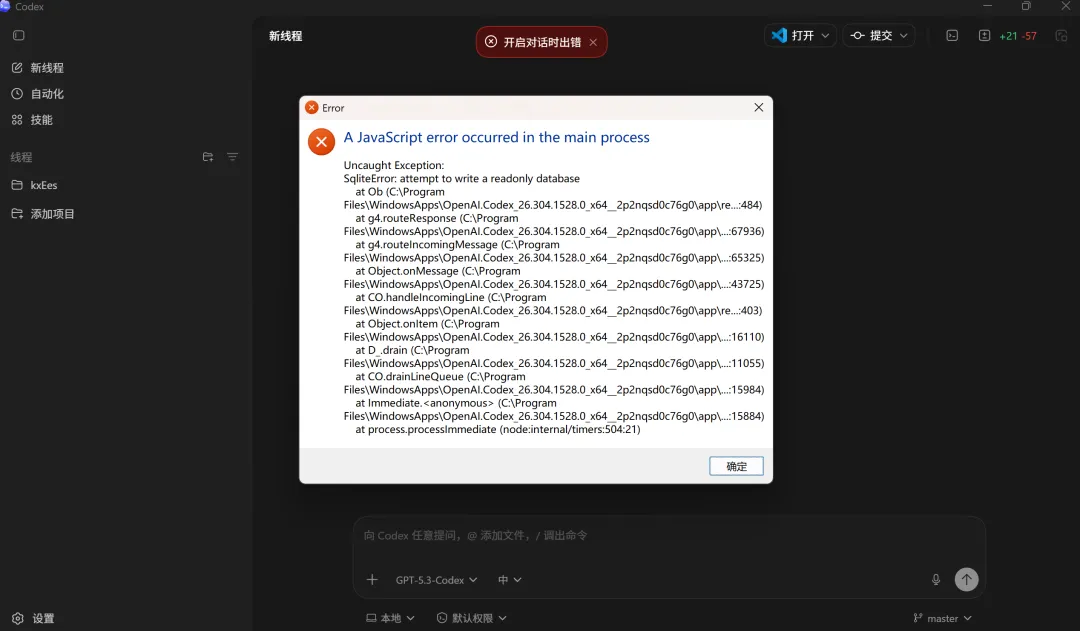Close the Error dialog with X
The height and width of the screenshot is (631, 1080).
coord(758,107)
